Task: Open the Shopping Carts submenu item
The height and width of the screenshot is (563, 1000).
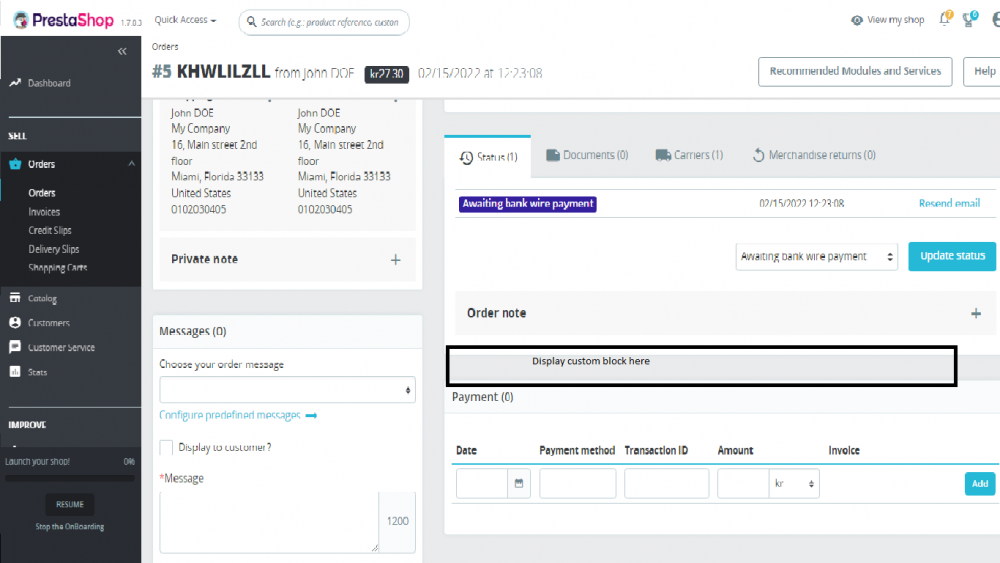Action: click(57, 268)
